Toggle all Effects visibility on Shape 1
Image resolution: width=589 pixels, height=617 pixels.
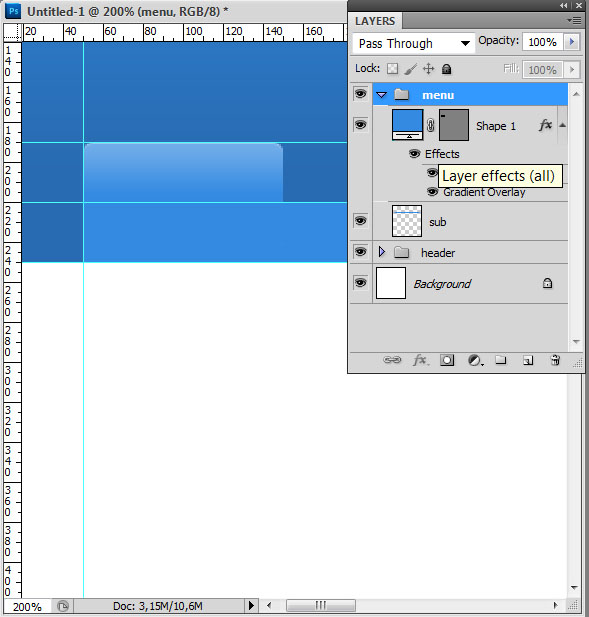pyautogui.click(x=414, y=153)
